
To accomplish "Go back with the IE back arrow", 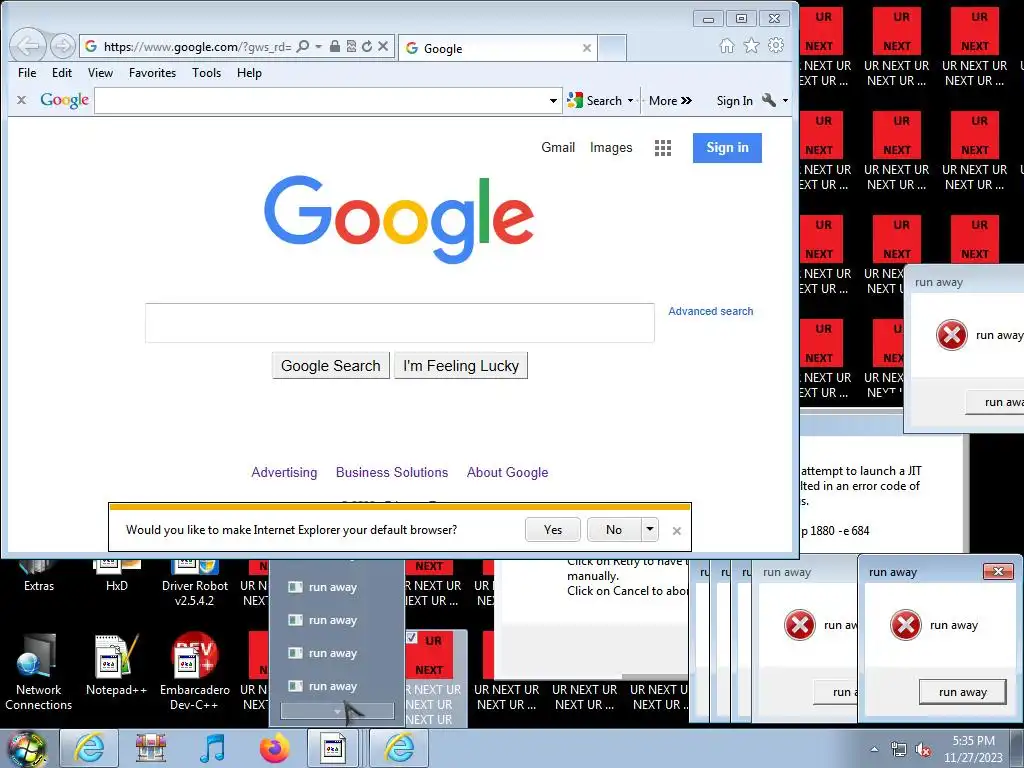I will pos(28,46).
